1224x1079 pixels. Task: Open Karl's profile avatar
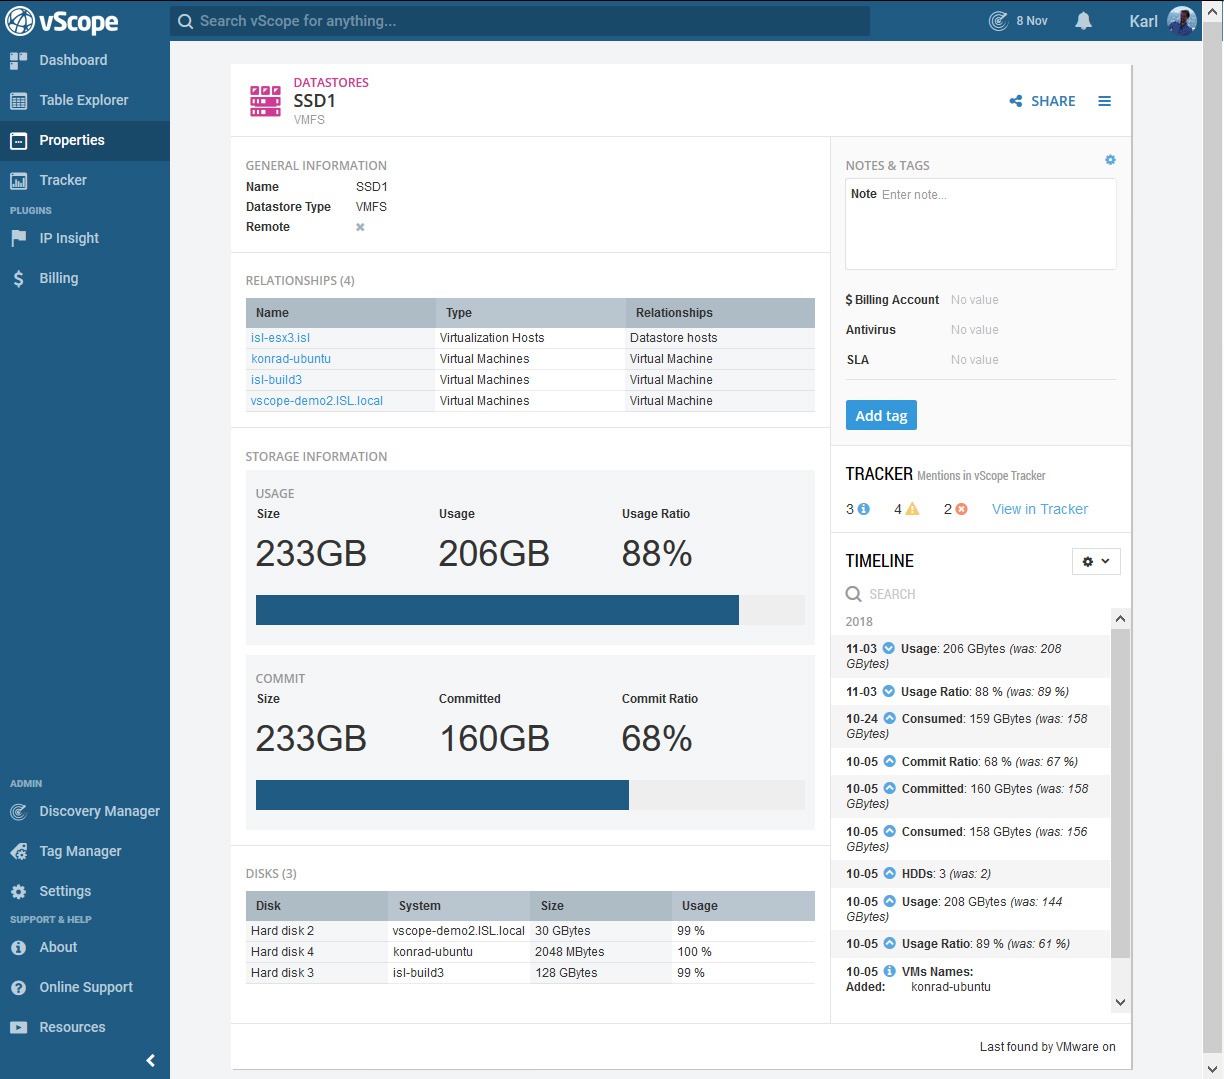click(1182, 21)
